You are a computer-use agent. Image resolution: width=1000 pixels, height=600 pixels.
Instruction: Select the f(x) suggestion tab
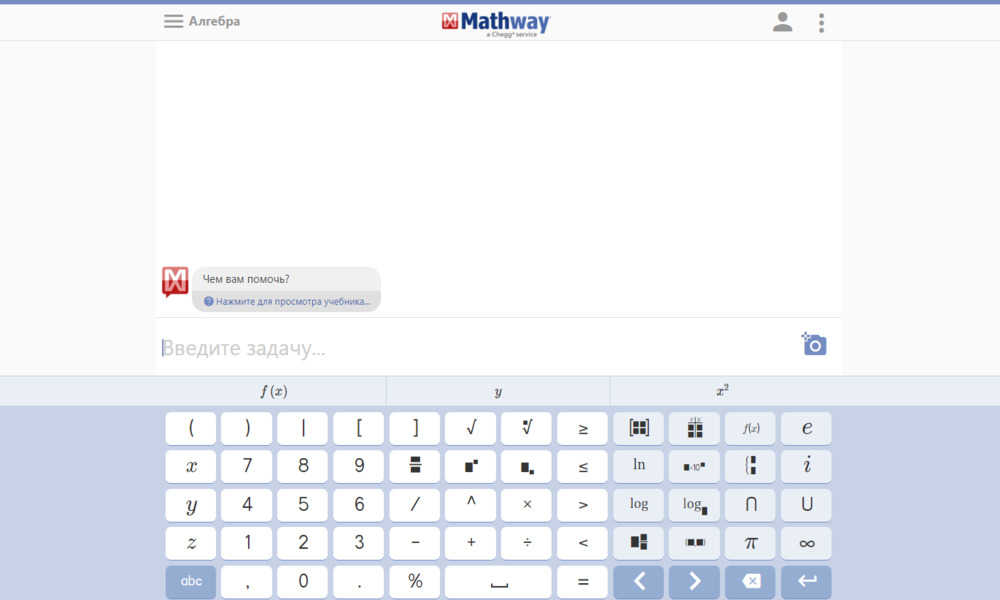point(273,391)
